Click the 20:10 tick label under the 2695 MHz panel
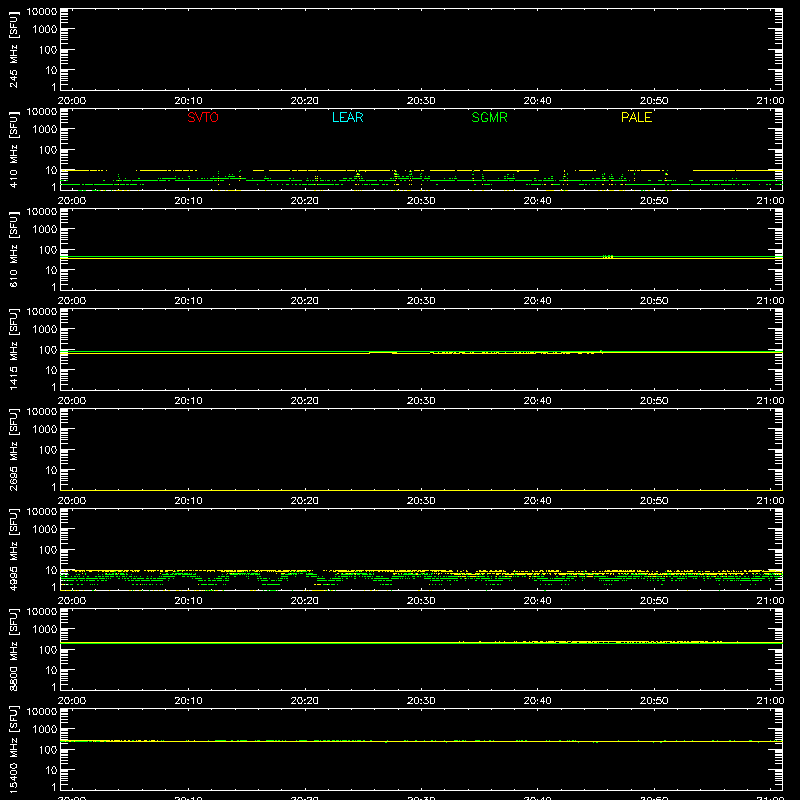 click(188, 501)
